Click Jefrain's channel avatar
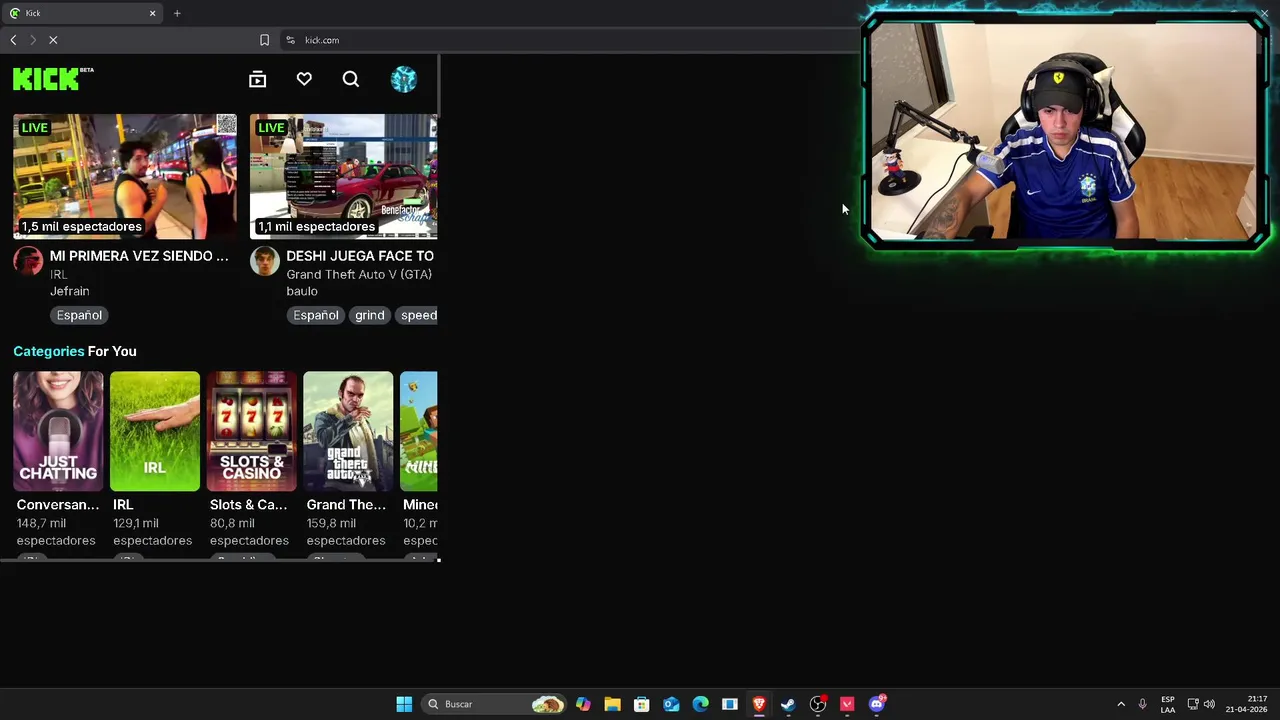The width and height of the screenshot is (1280, 720). click(x=28, y=261)
